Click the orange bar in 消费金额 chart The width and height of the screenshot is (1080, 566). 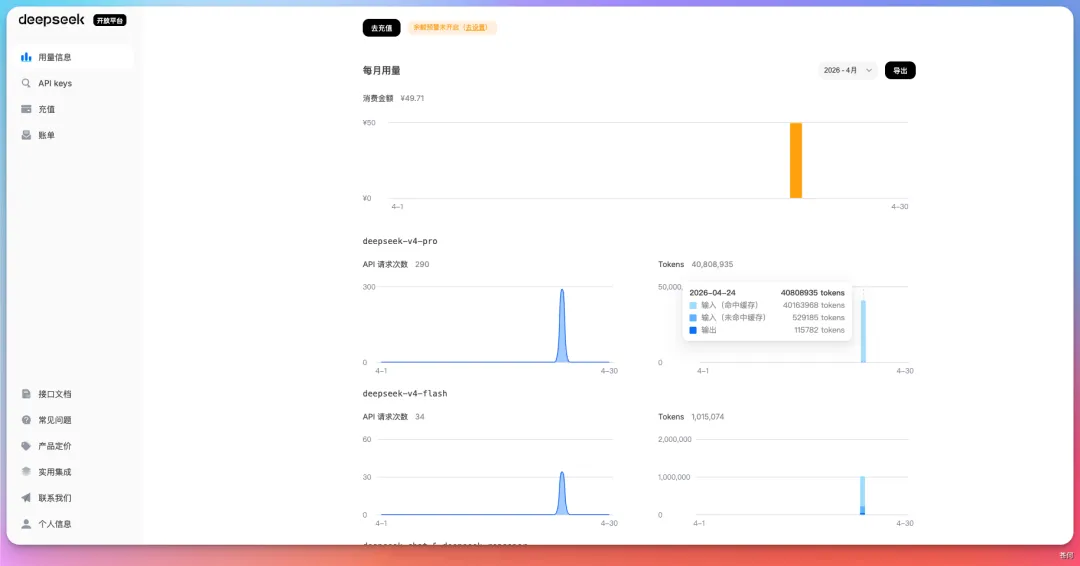[x=796, y=160]
